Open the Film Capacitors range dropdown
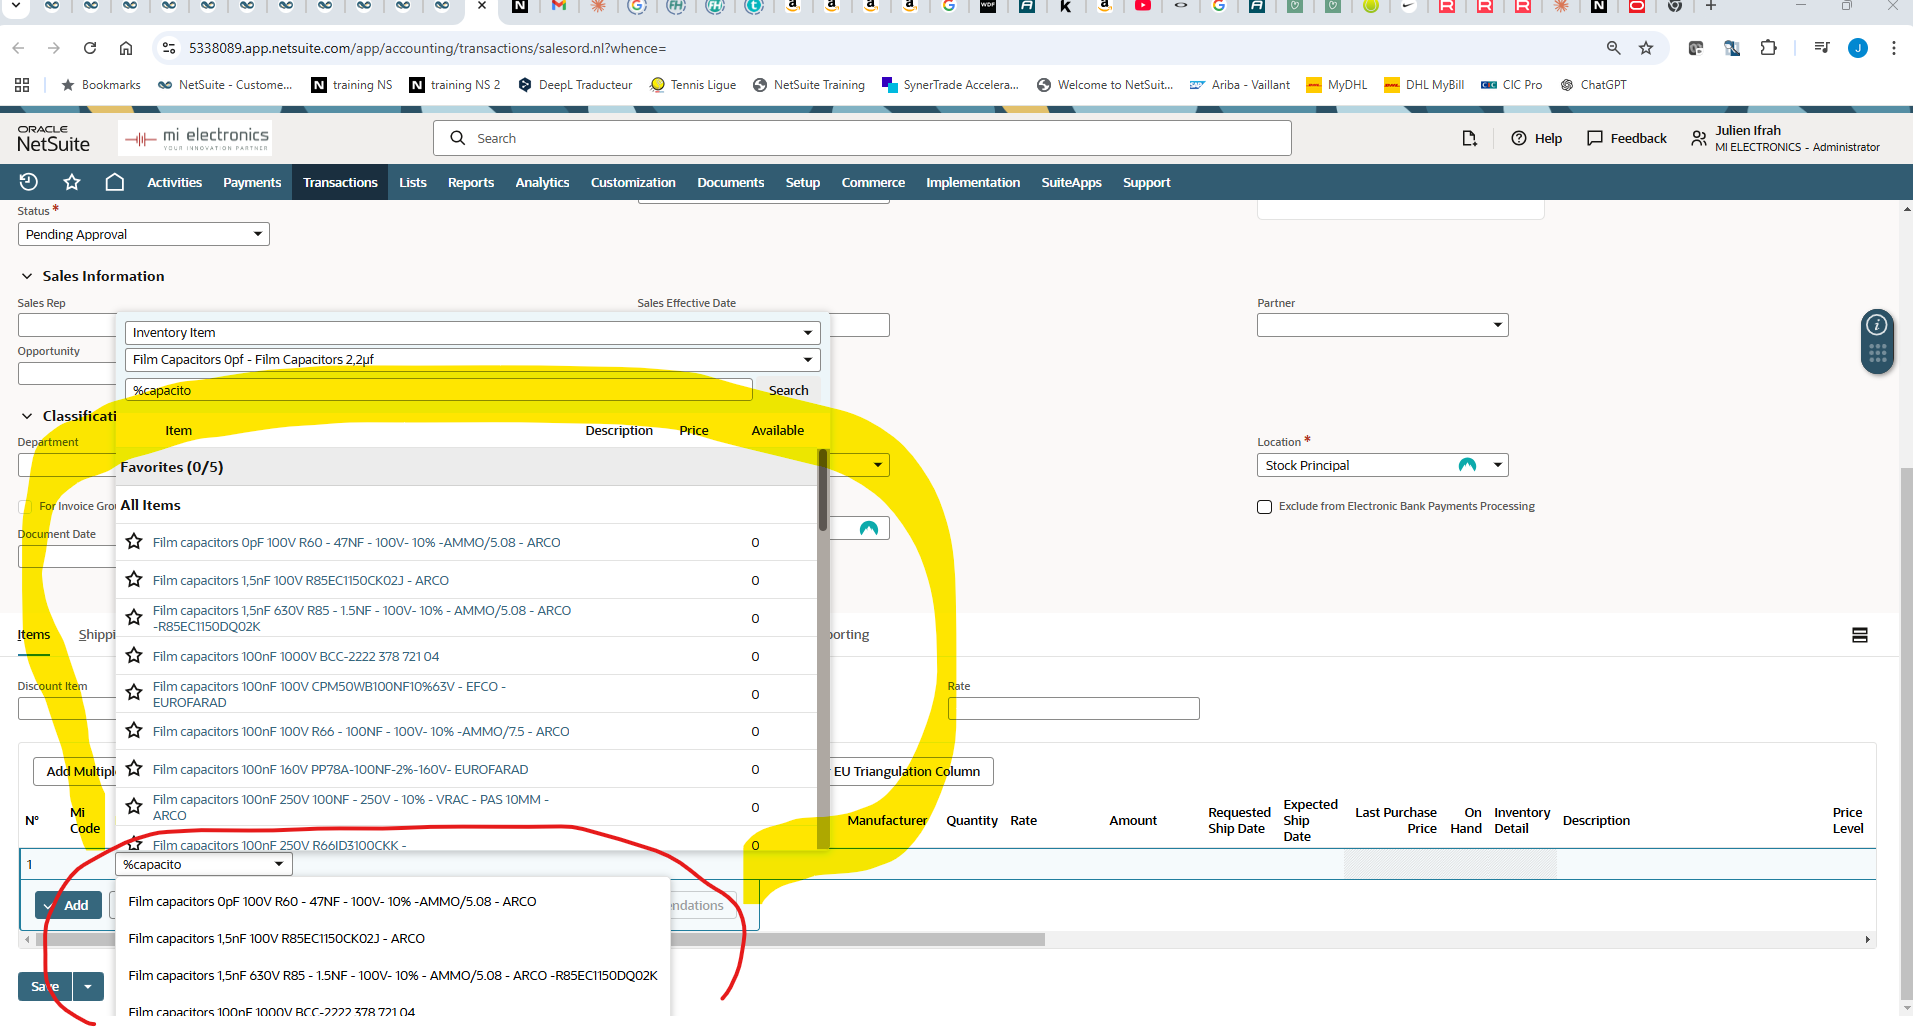Viewport: 1913px width, 1027px height. (472, 360)
